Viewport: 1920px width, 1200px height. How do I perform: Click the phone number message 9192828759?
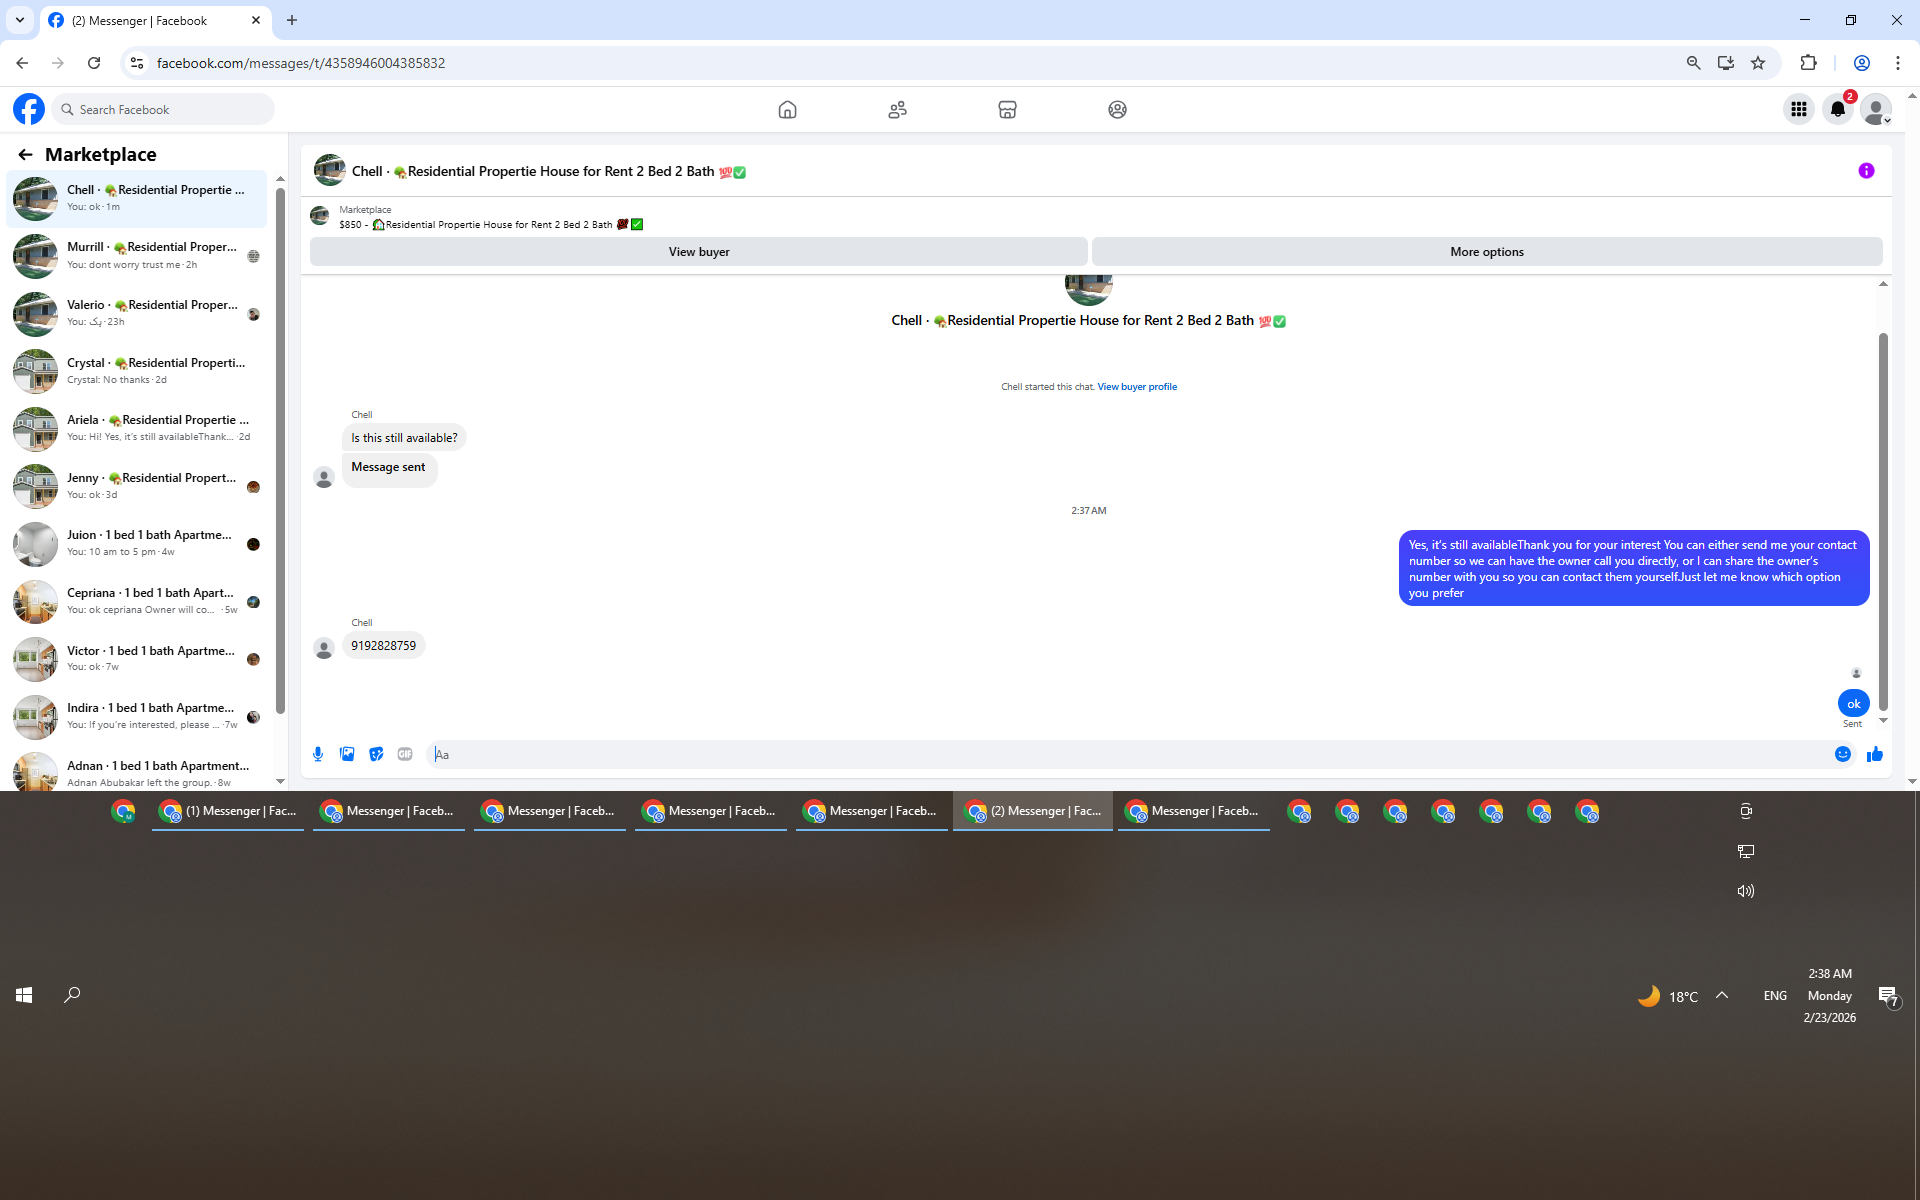[x=383, y=646]
